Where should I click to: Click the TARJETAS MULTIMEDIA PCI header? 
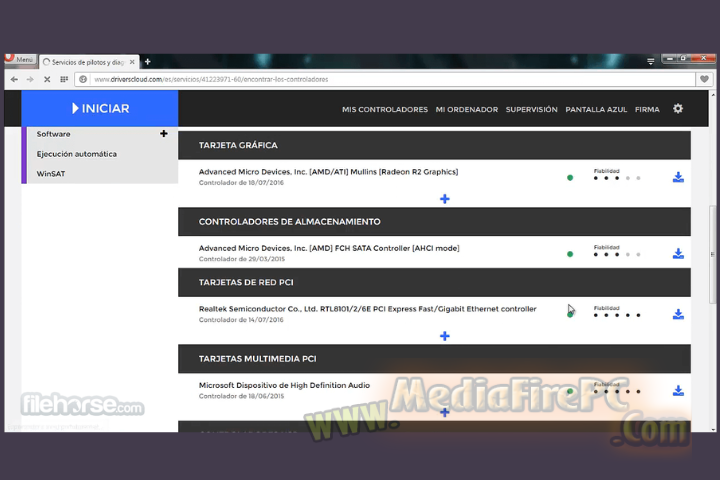click(434, 359)
